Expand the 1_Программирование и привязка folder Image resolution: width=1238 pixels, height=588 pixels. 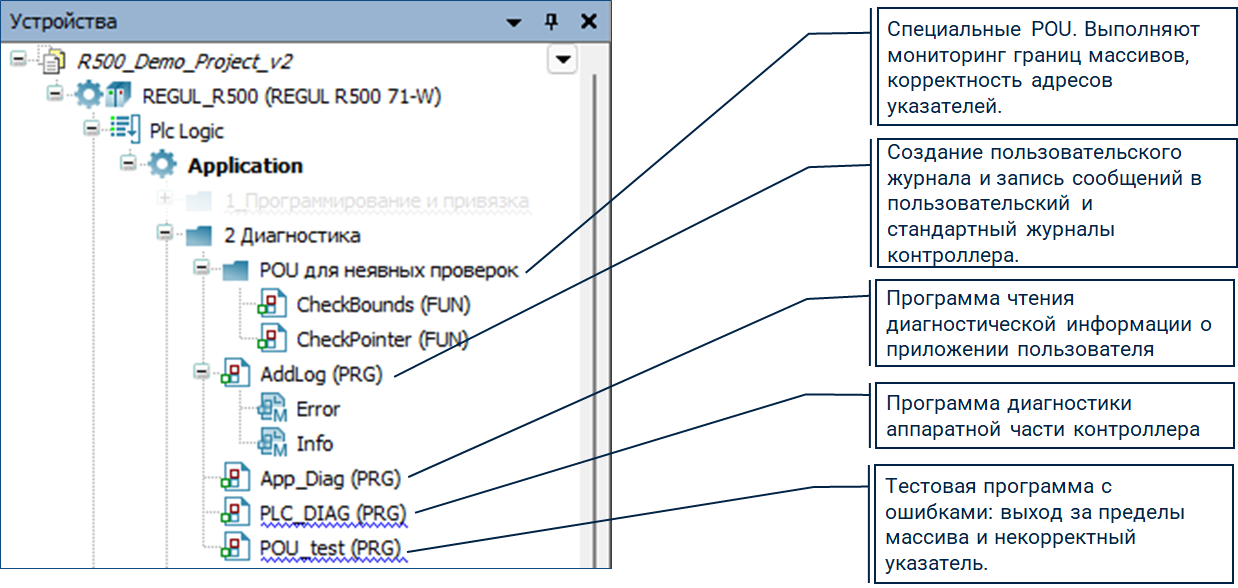click(x=165, y=200)
